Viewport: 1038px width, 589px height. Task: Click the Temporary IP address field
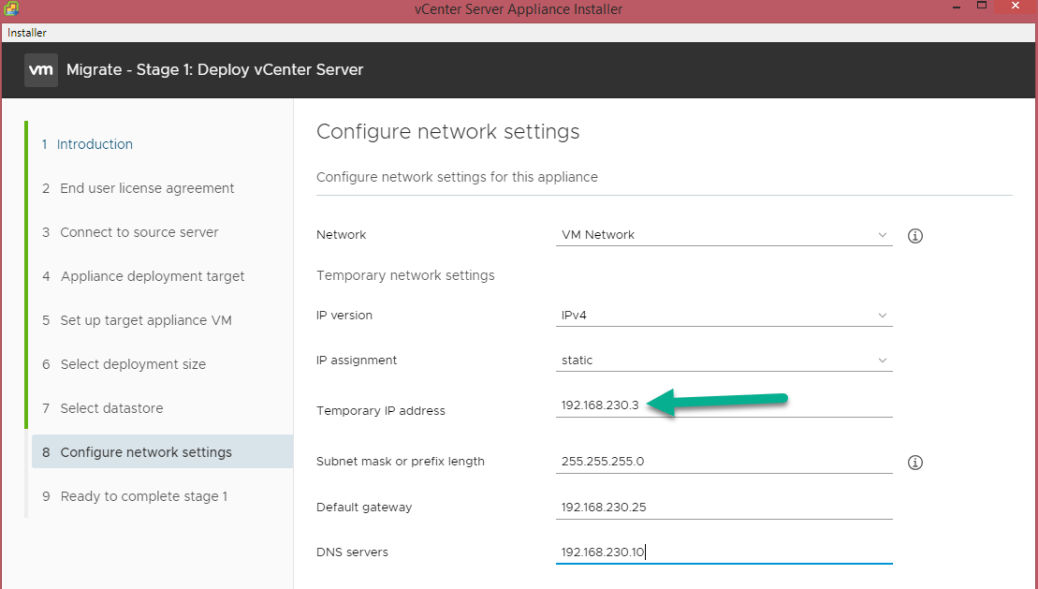pos(723,405)
